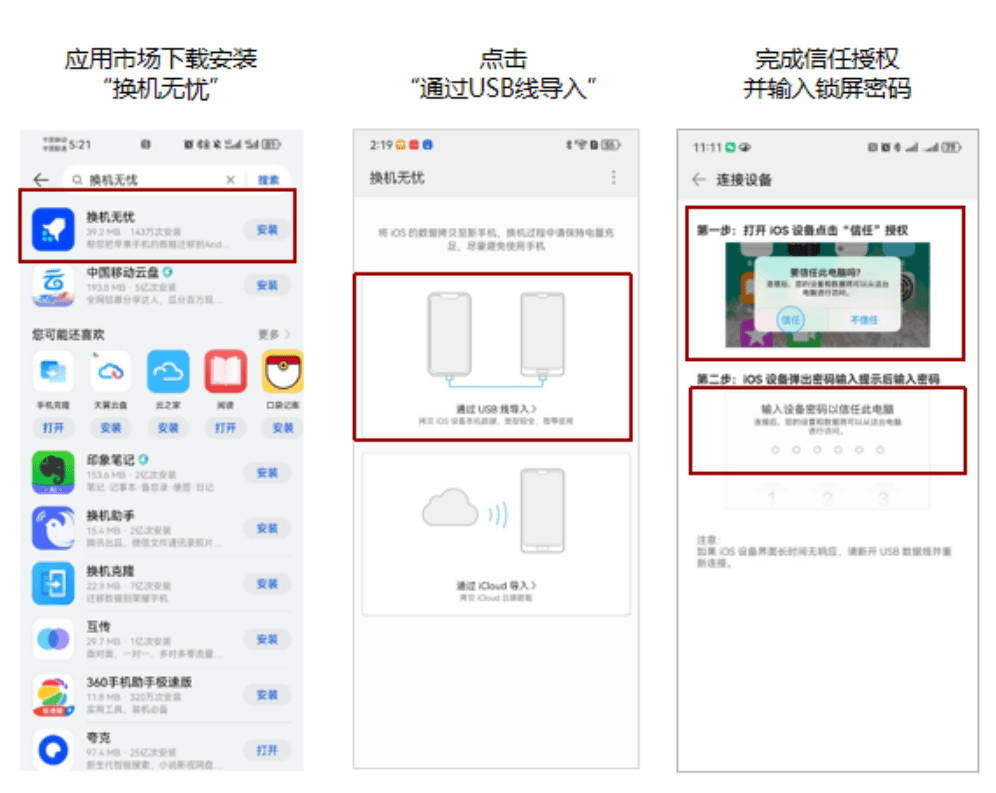The height and width of the screenshot is (793, 996).
Task: Open the three-dot overflow menu in 换机无忧
Action: [613, 177]
